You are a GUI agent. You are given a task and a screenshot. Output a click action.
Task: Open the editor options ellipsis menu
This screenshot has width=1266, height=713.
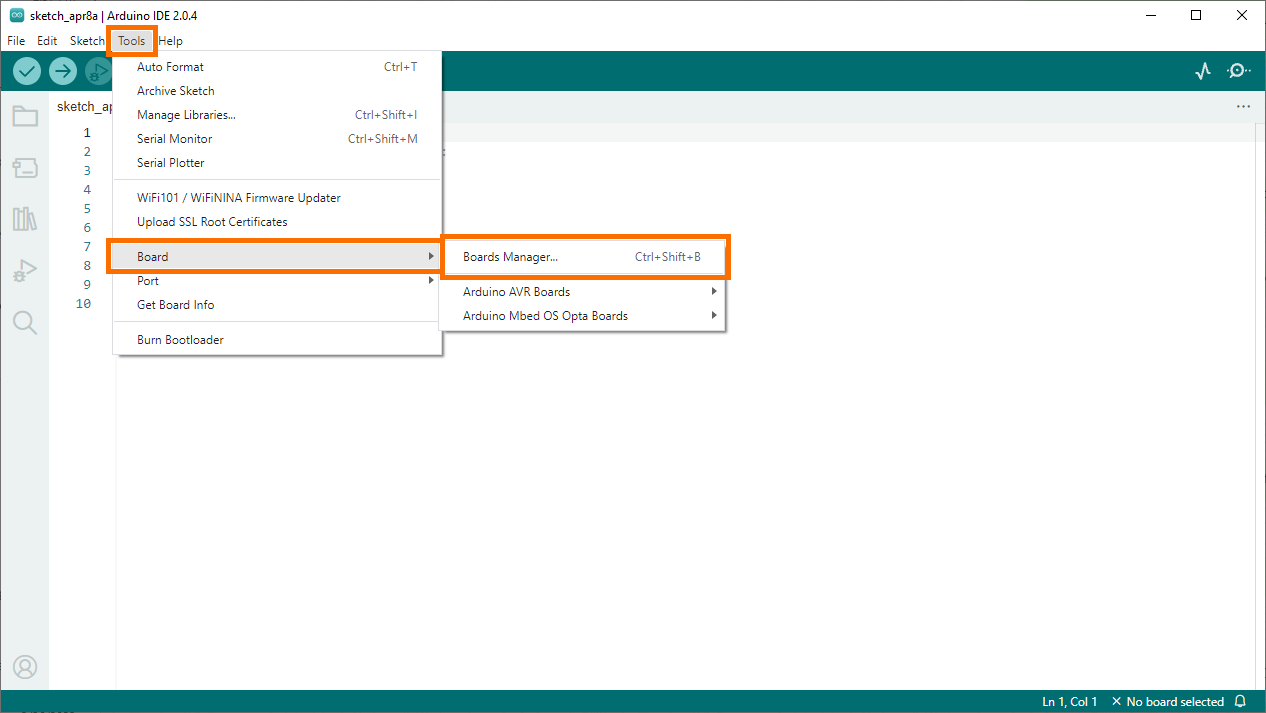pos(1243,105)
